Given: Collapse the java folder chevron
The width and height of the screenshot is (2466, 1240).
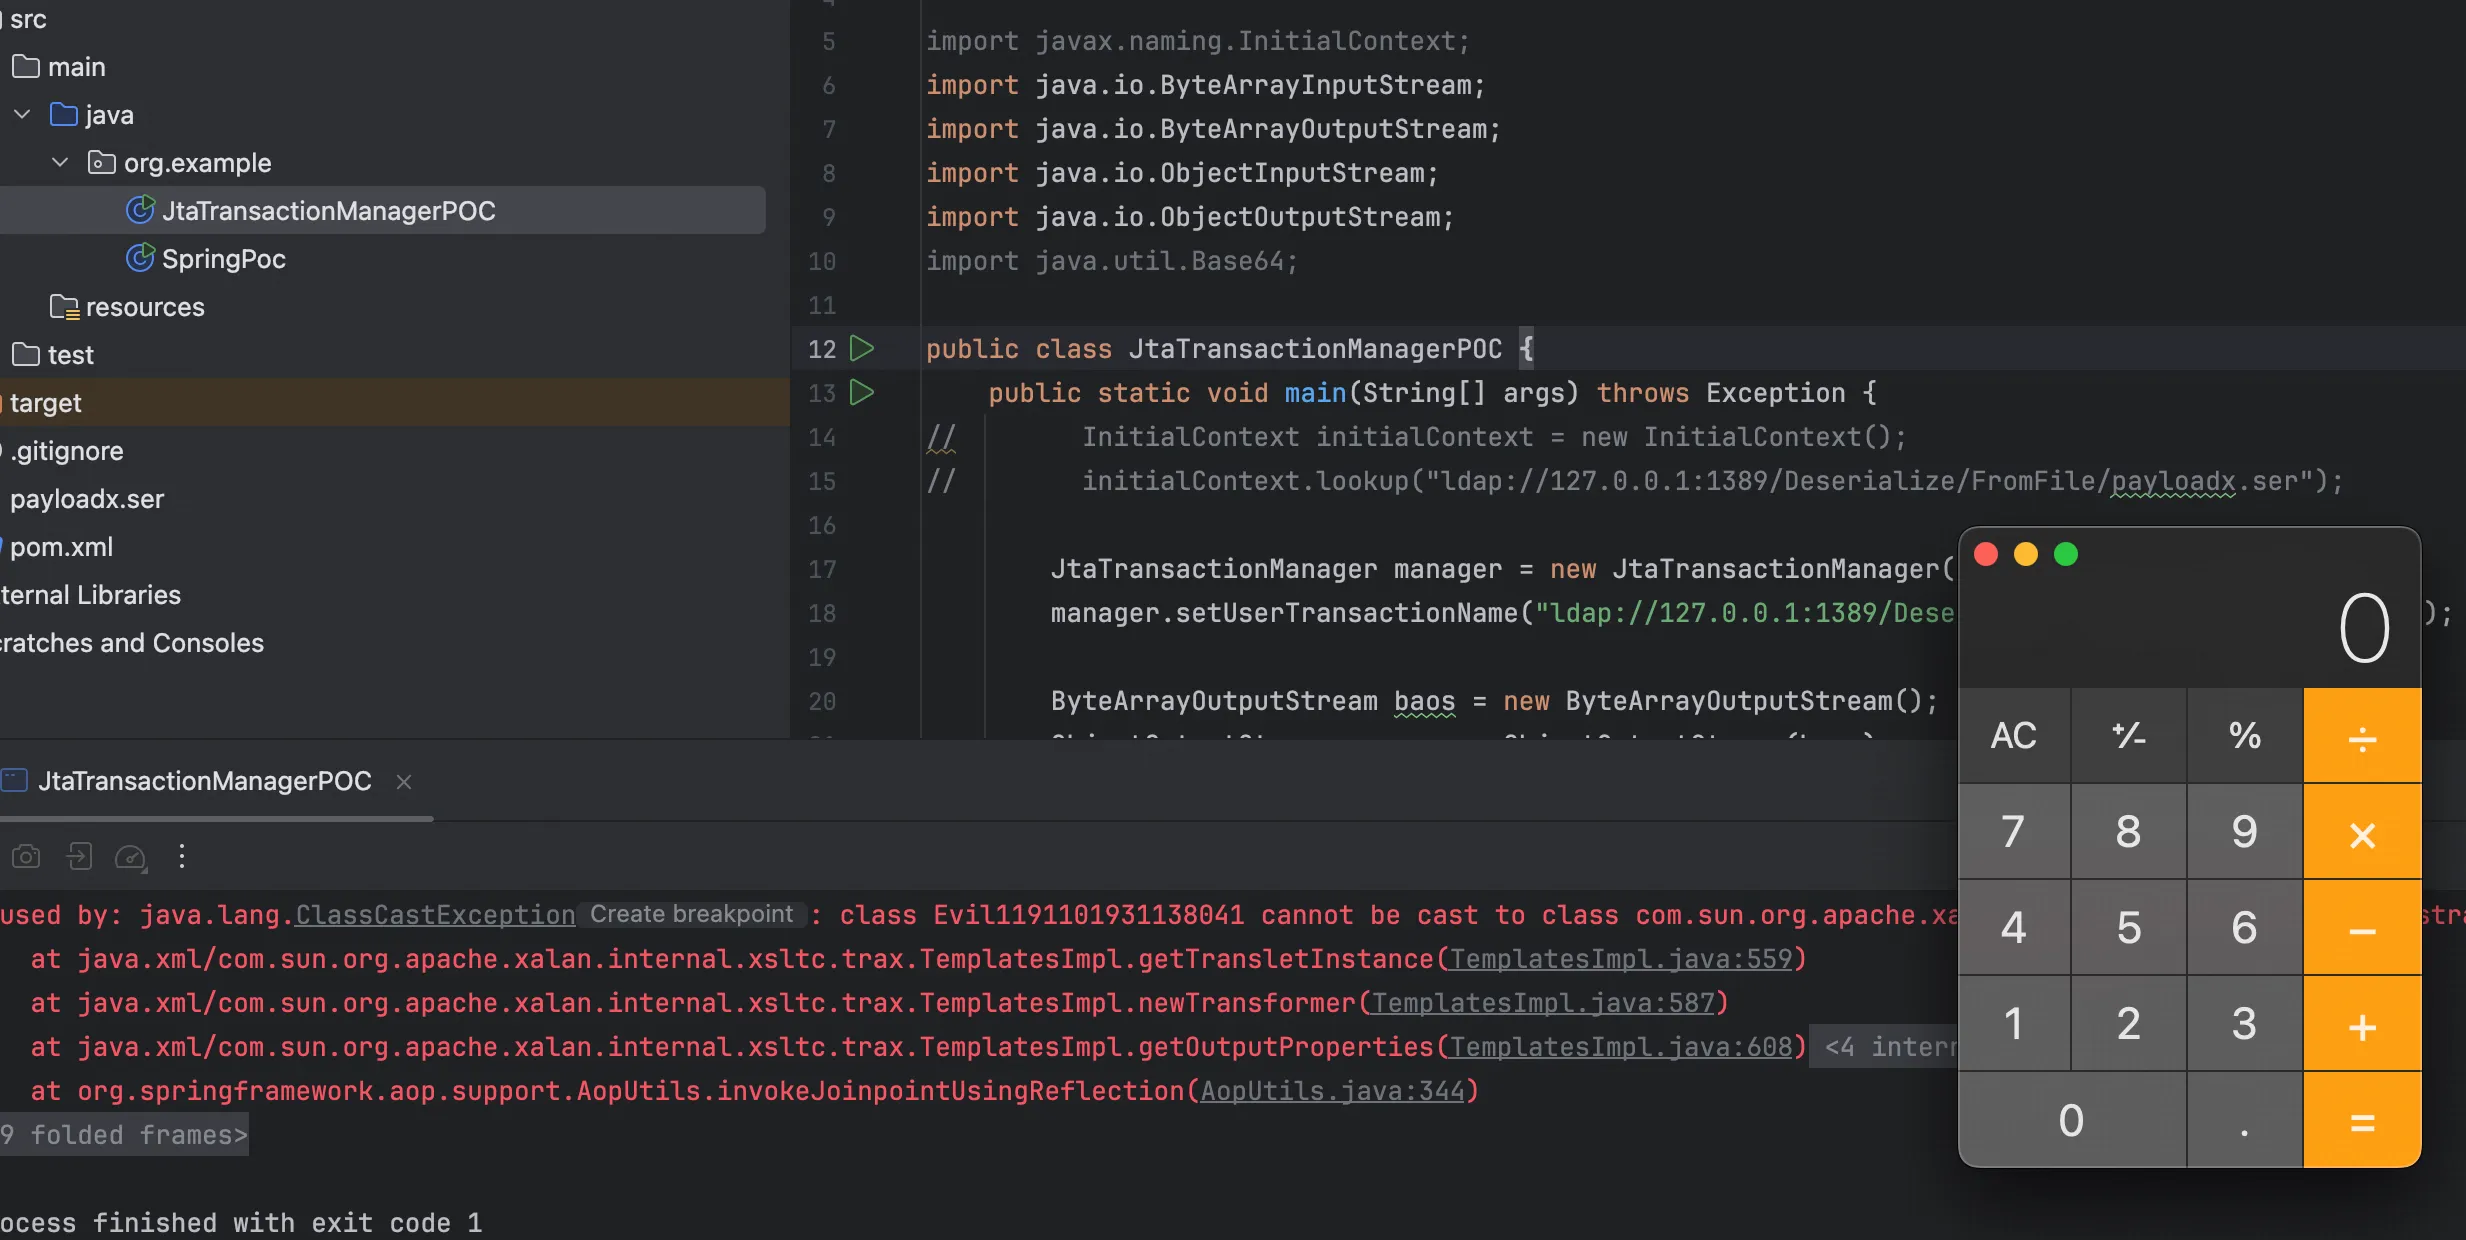Looking at the screenshot, I should pos(22,115).
